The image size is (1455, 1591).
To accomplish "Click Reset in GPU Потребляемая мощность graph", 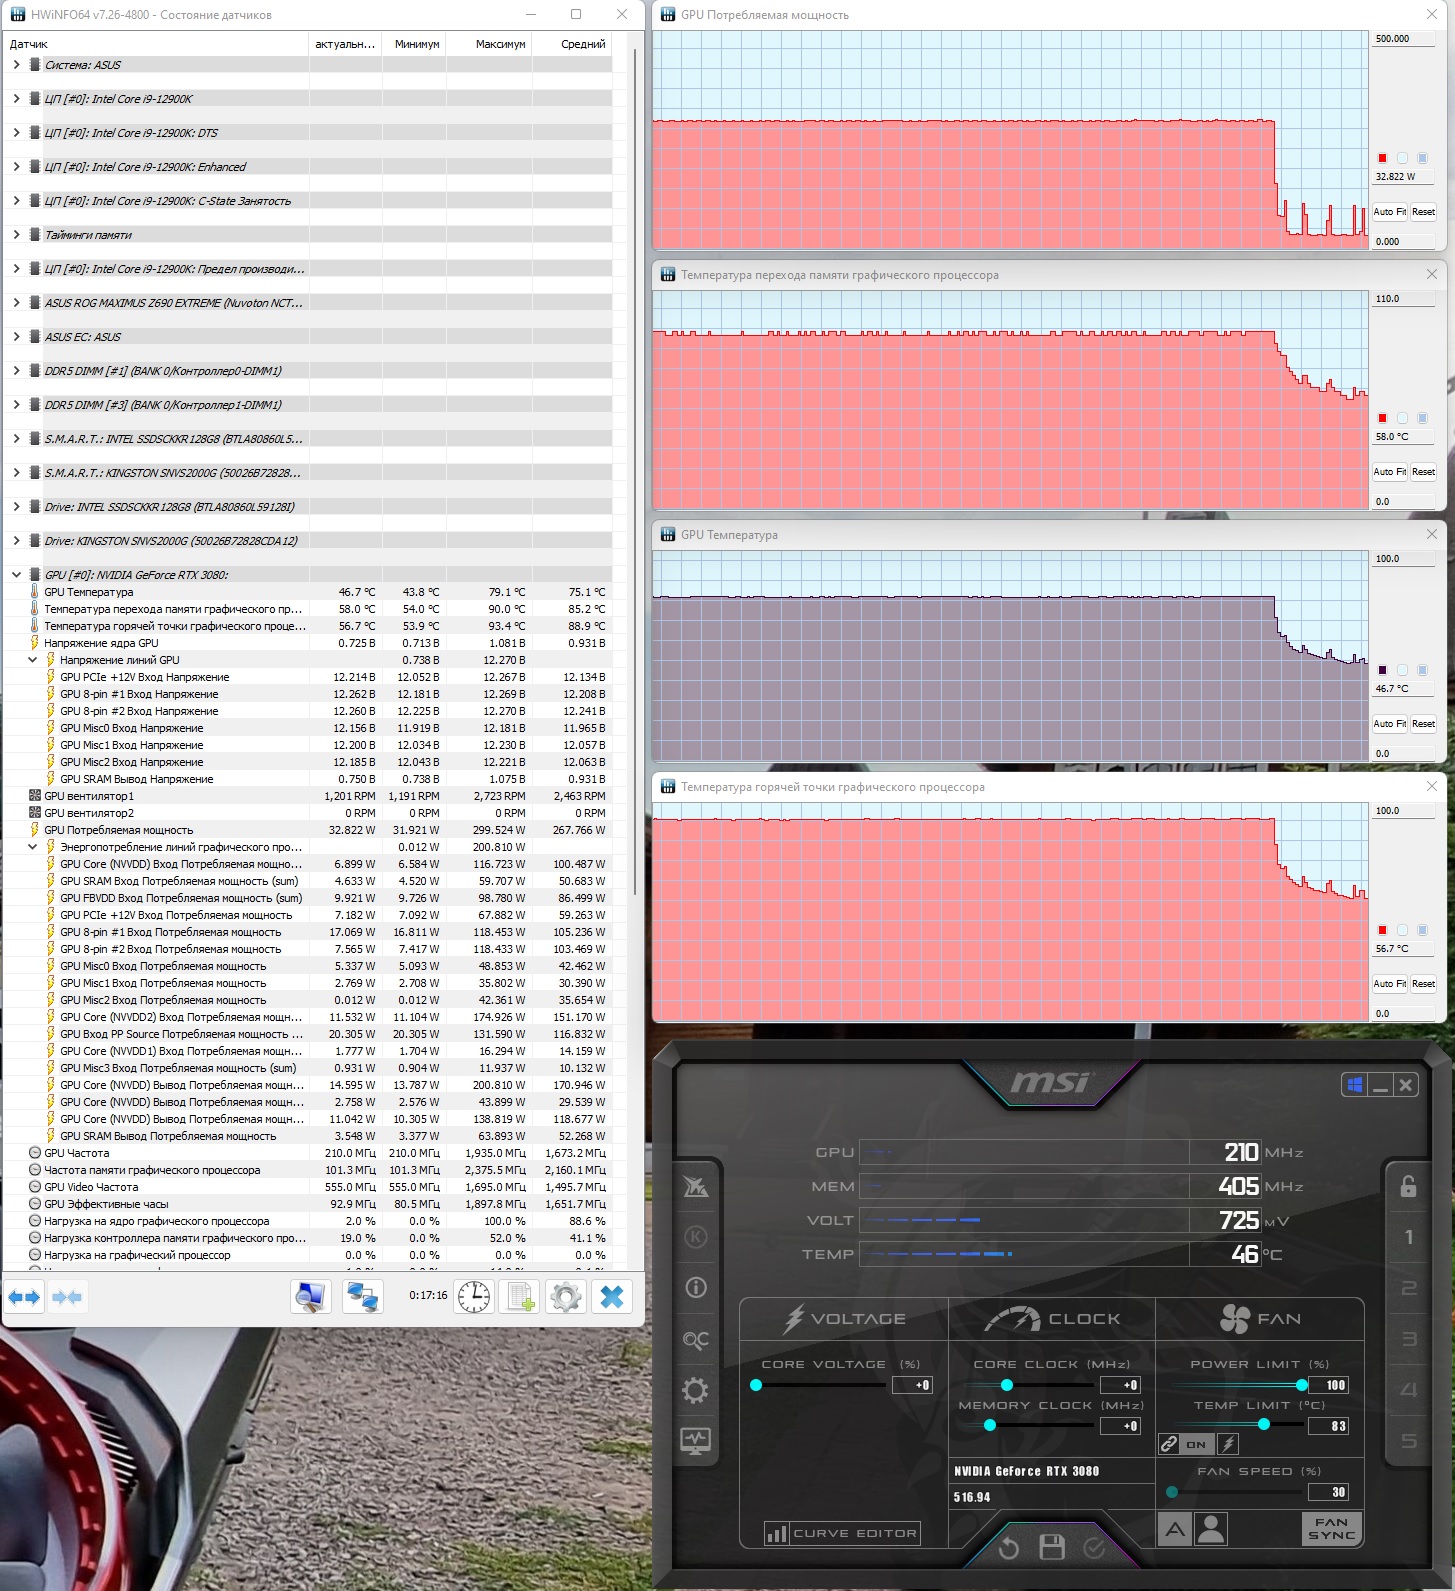I will (x=1423, y=212).
